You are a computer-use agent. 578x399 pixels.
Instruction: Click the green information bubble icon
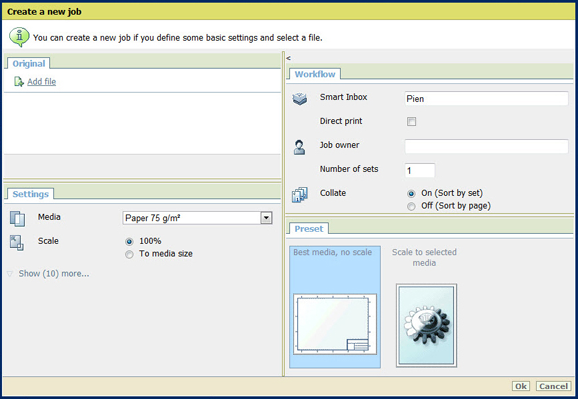tap(19, 37)
